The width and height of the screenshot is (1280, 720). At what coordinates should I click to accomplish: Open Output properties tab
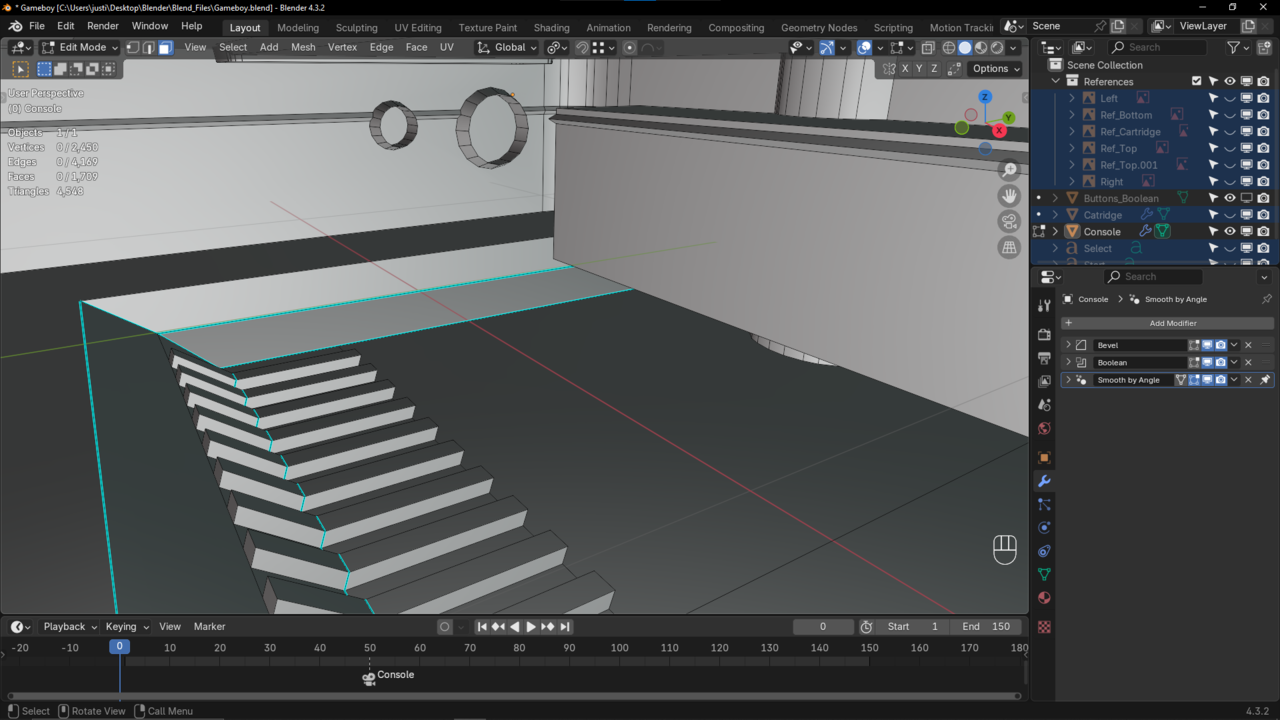[x=1044, y=358]
